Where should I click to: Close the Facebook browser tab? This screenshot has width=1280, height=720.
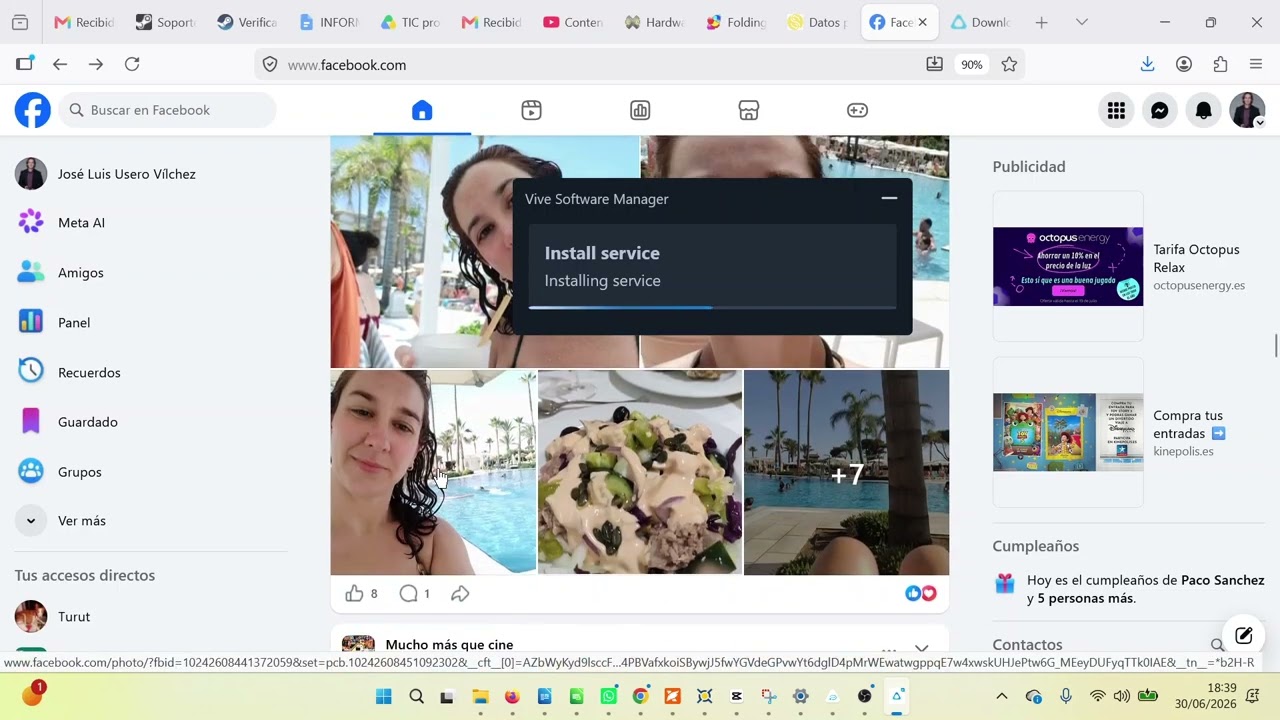(x=922, y=22)
